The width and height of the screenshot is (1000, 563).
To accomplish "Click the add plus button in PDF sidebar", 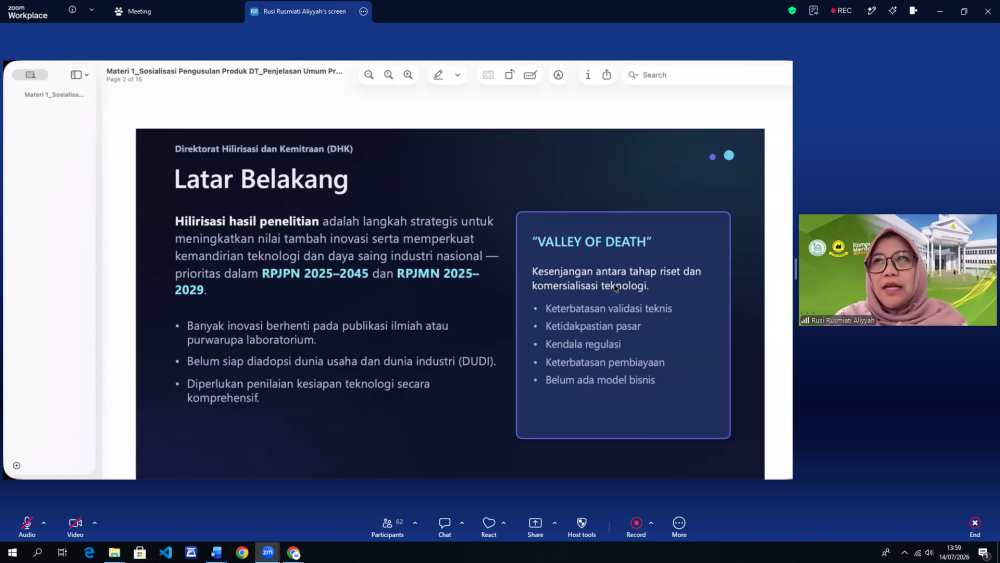I will (x=17, y=465).
